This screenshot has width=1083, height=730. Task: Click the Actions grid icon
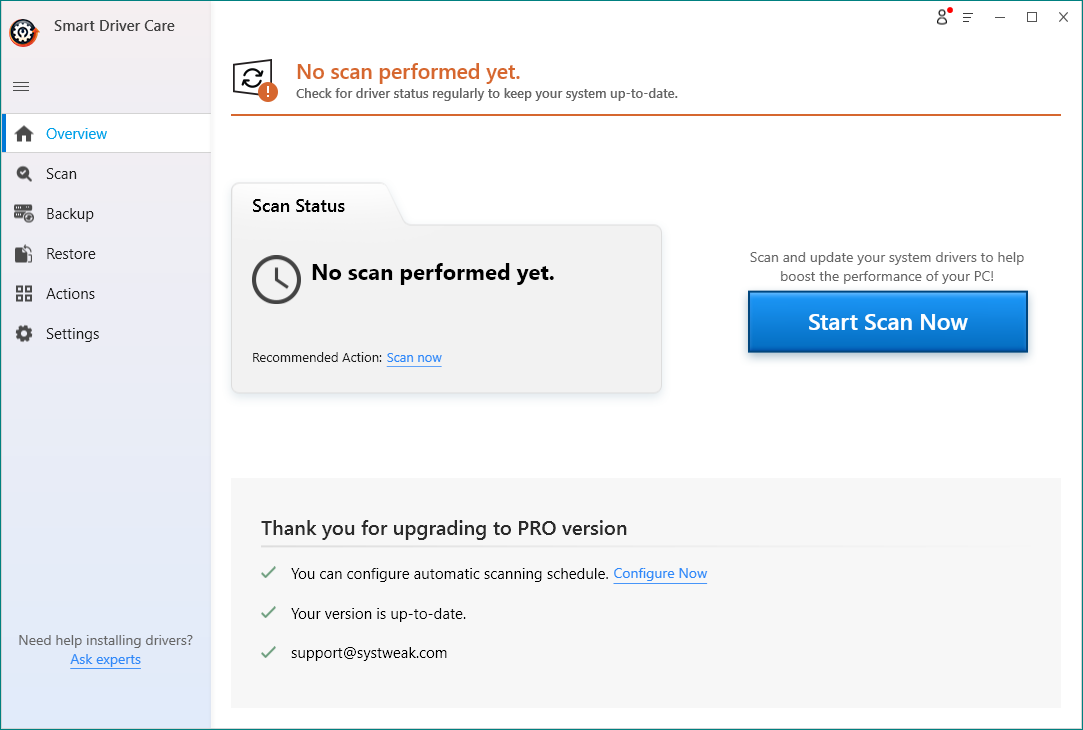(x=25, y=294)
